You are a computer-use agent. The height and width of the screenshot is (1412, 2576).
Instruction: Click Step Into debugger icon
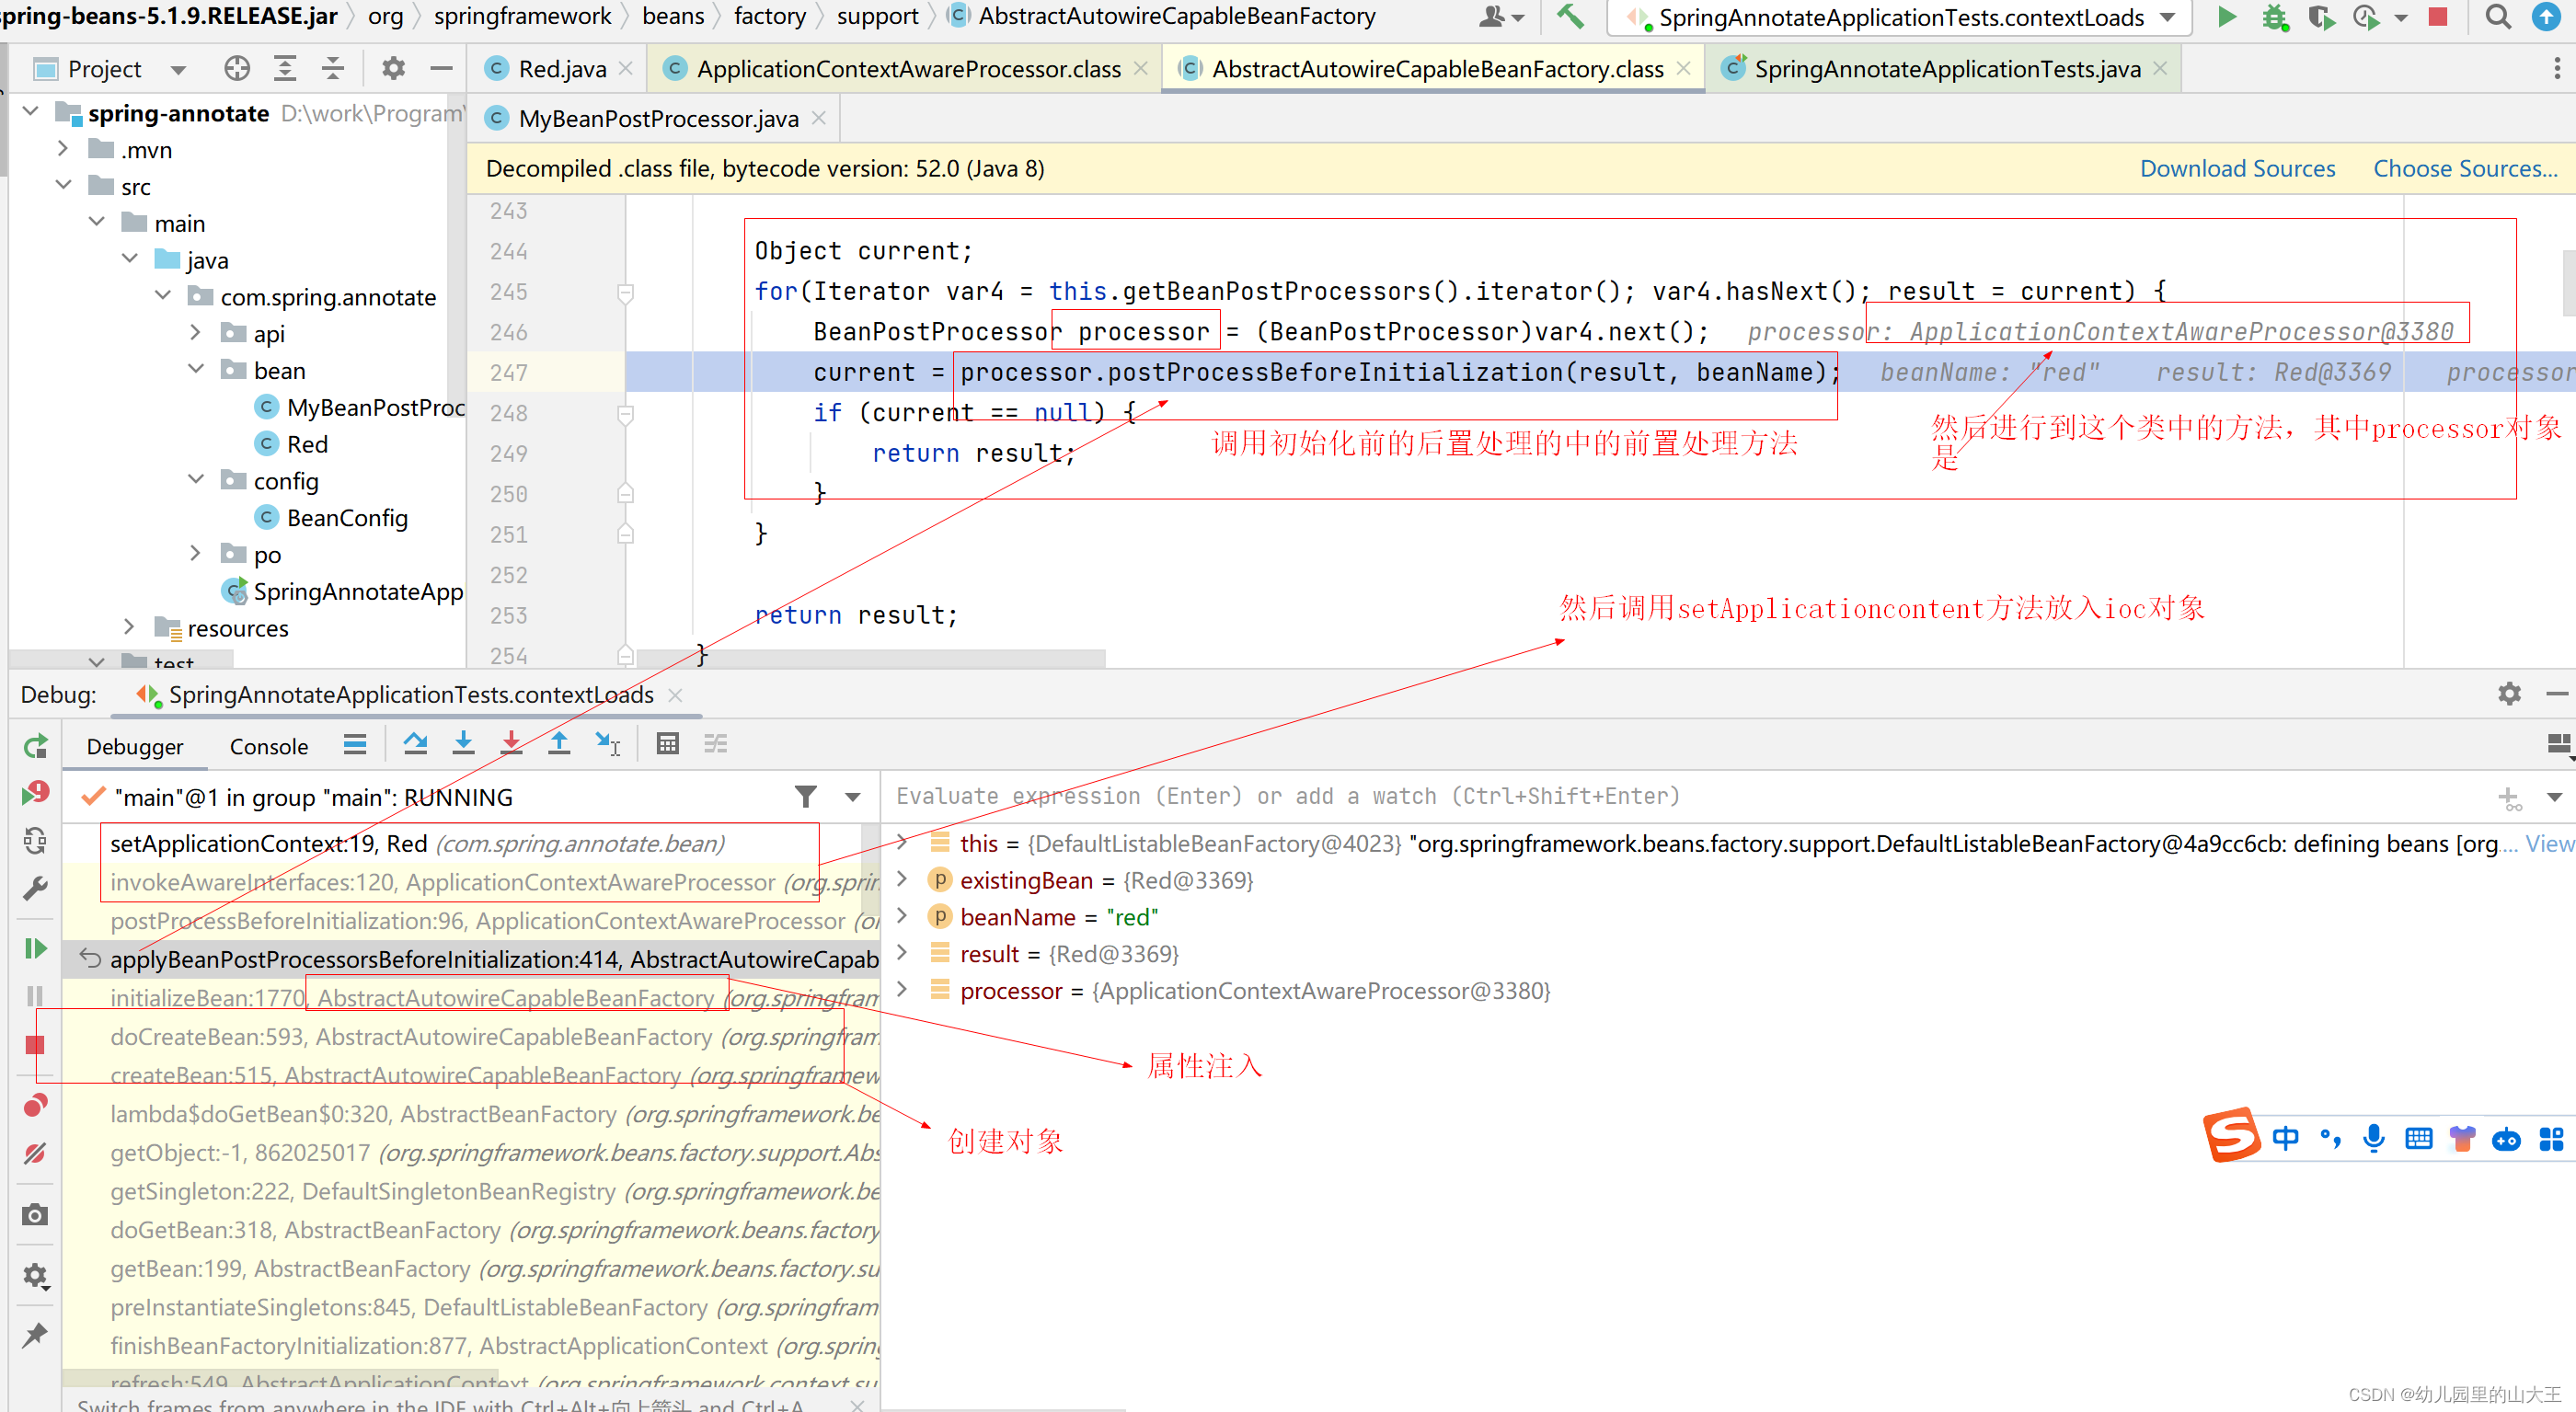tap(463, 744)
